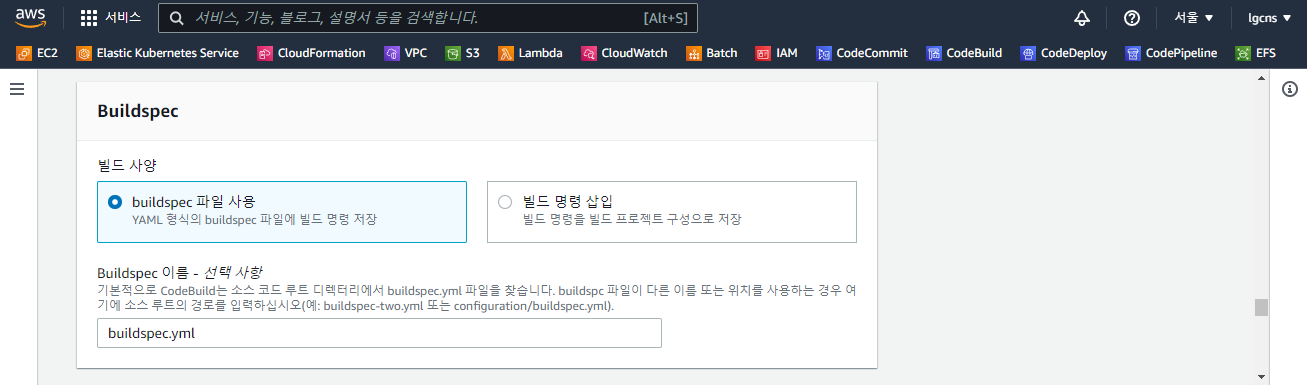Open Lambda service shortcut

click(x=530, y=53)
